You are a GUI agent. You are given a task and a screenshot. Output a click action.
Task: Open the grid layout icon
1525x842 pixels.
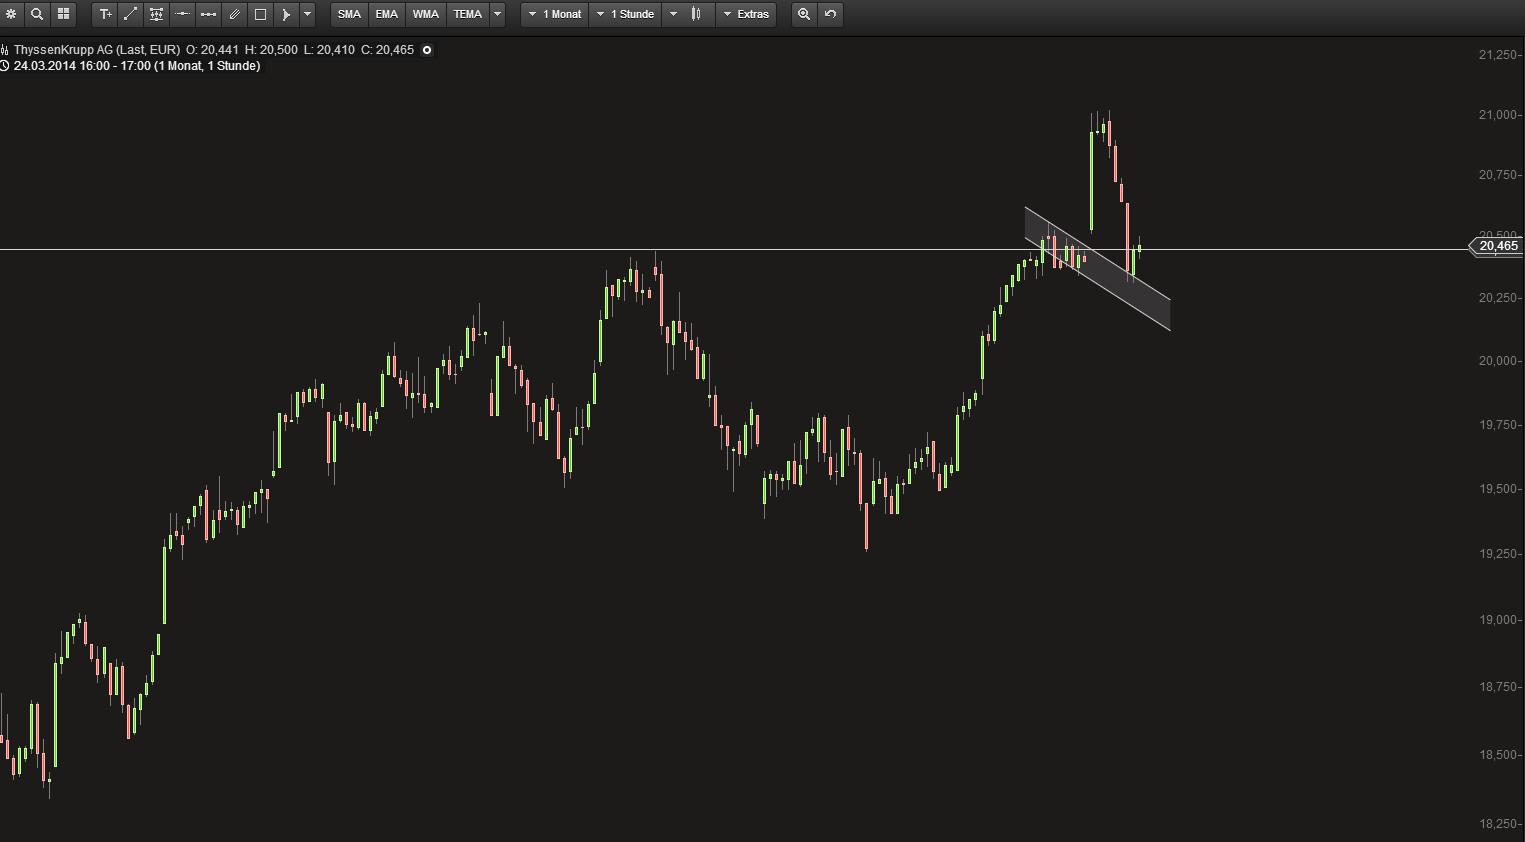click(63, 14)
